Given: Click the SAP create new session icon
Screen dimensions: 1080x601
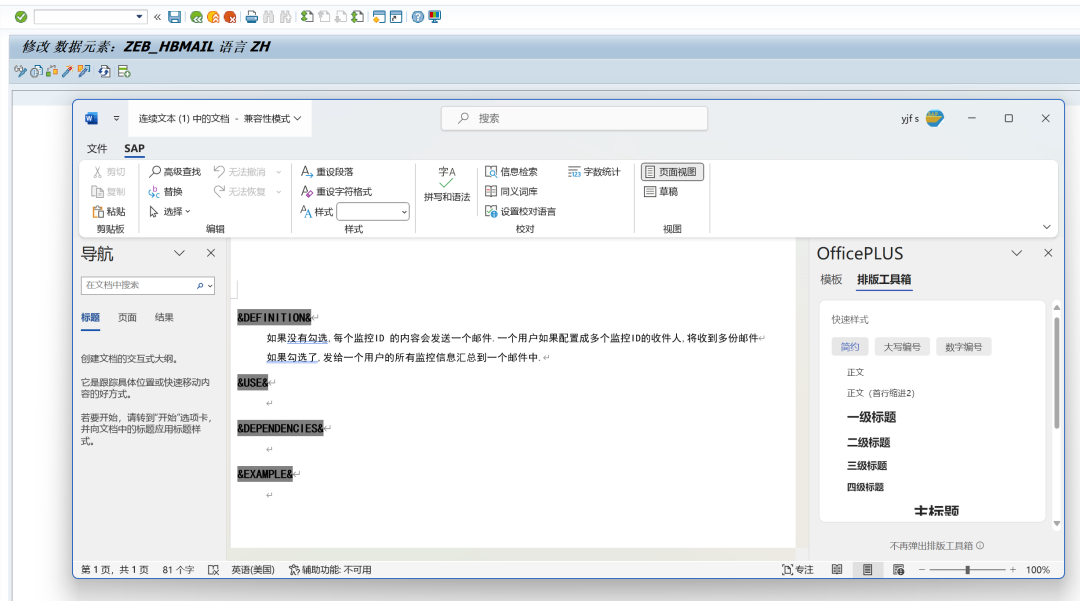Looking at the screenshot, I should 379,17.
